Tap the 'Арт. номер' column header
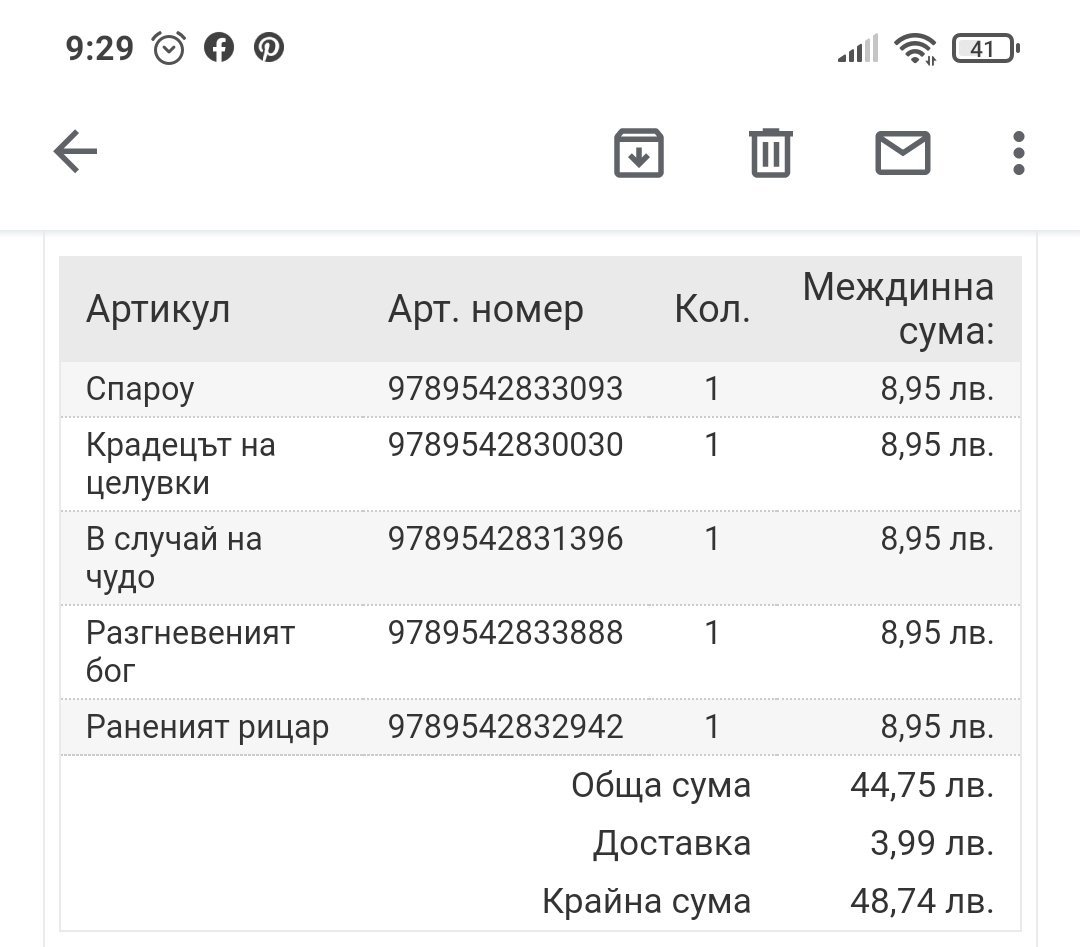Viewport: 1080px width, 947px height. pos(485,310)
